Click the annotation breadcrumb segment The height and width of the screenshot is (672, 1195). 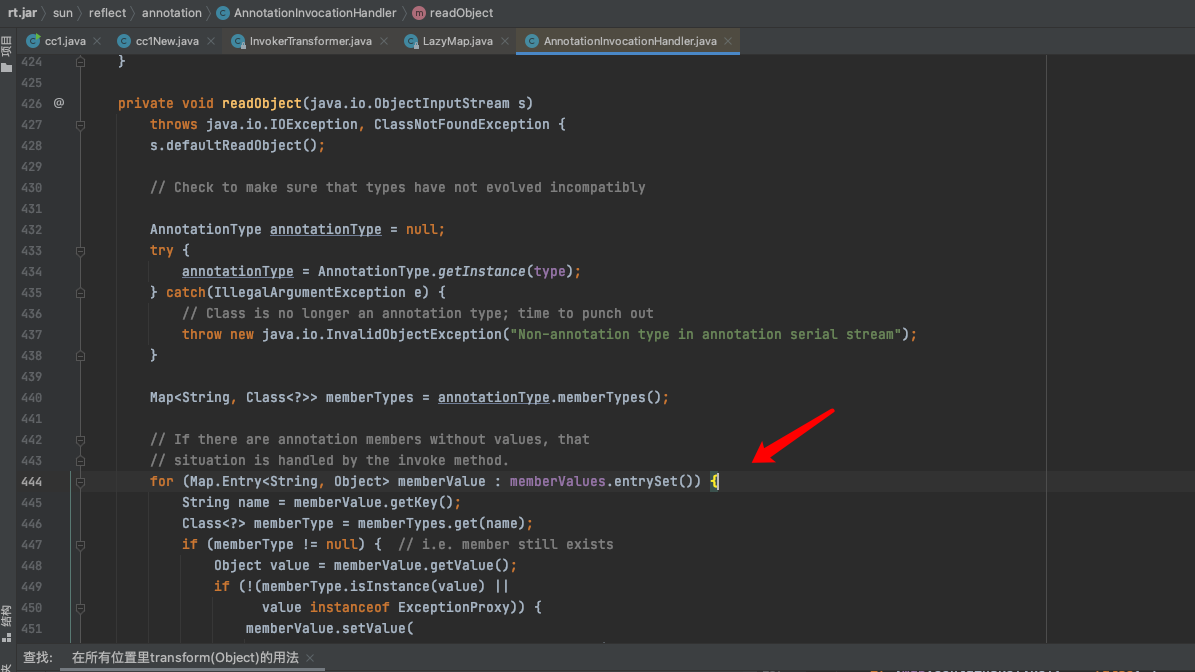171,13
